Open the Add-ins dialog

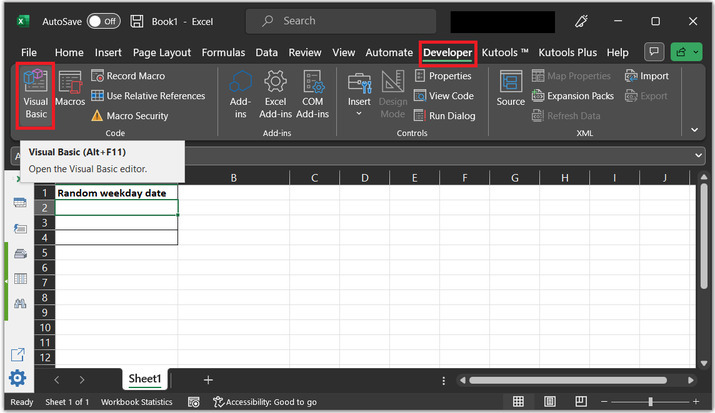point(240,95)
